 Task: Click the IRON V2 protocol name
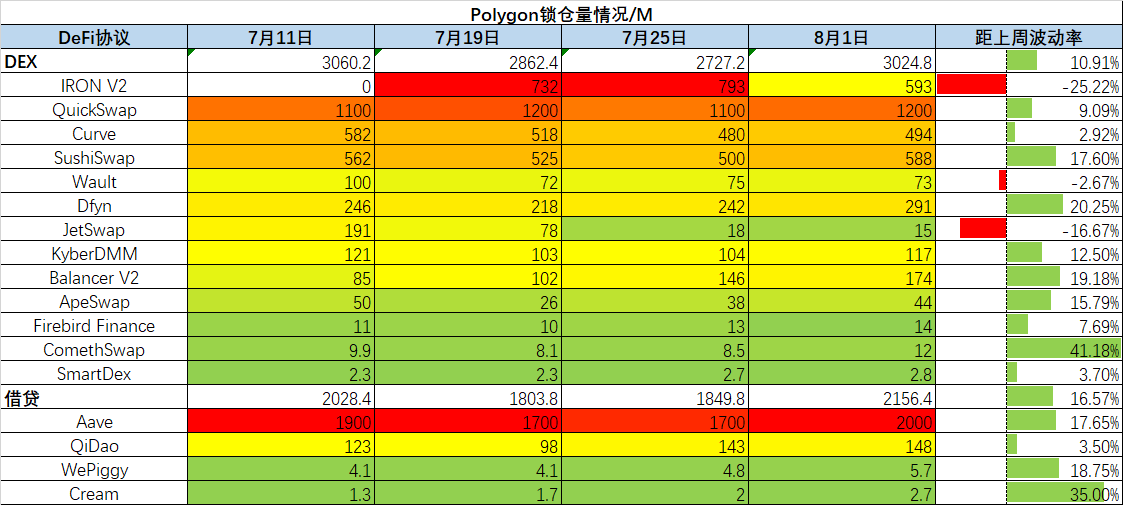(94, 86)
